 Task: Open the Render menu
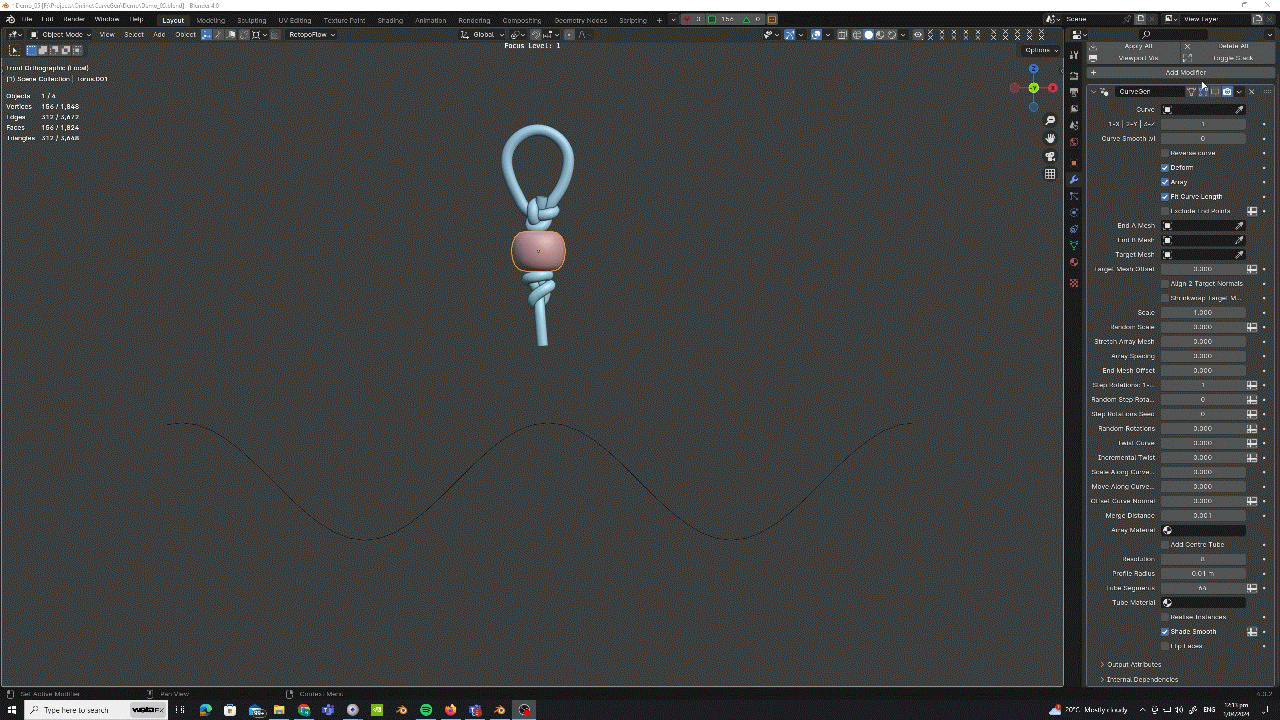74,19
